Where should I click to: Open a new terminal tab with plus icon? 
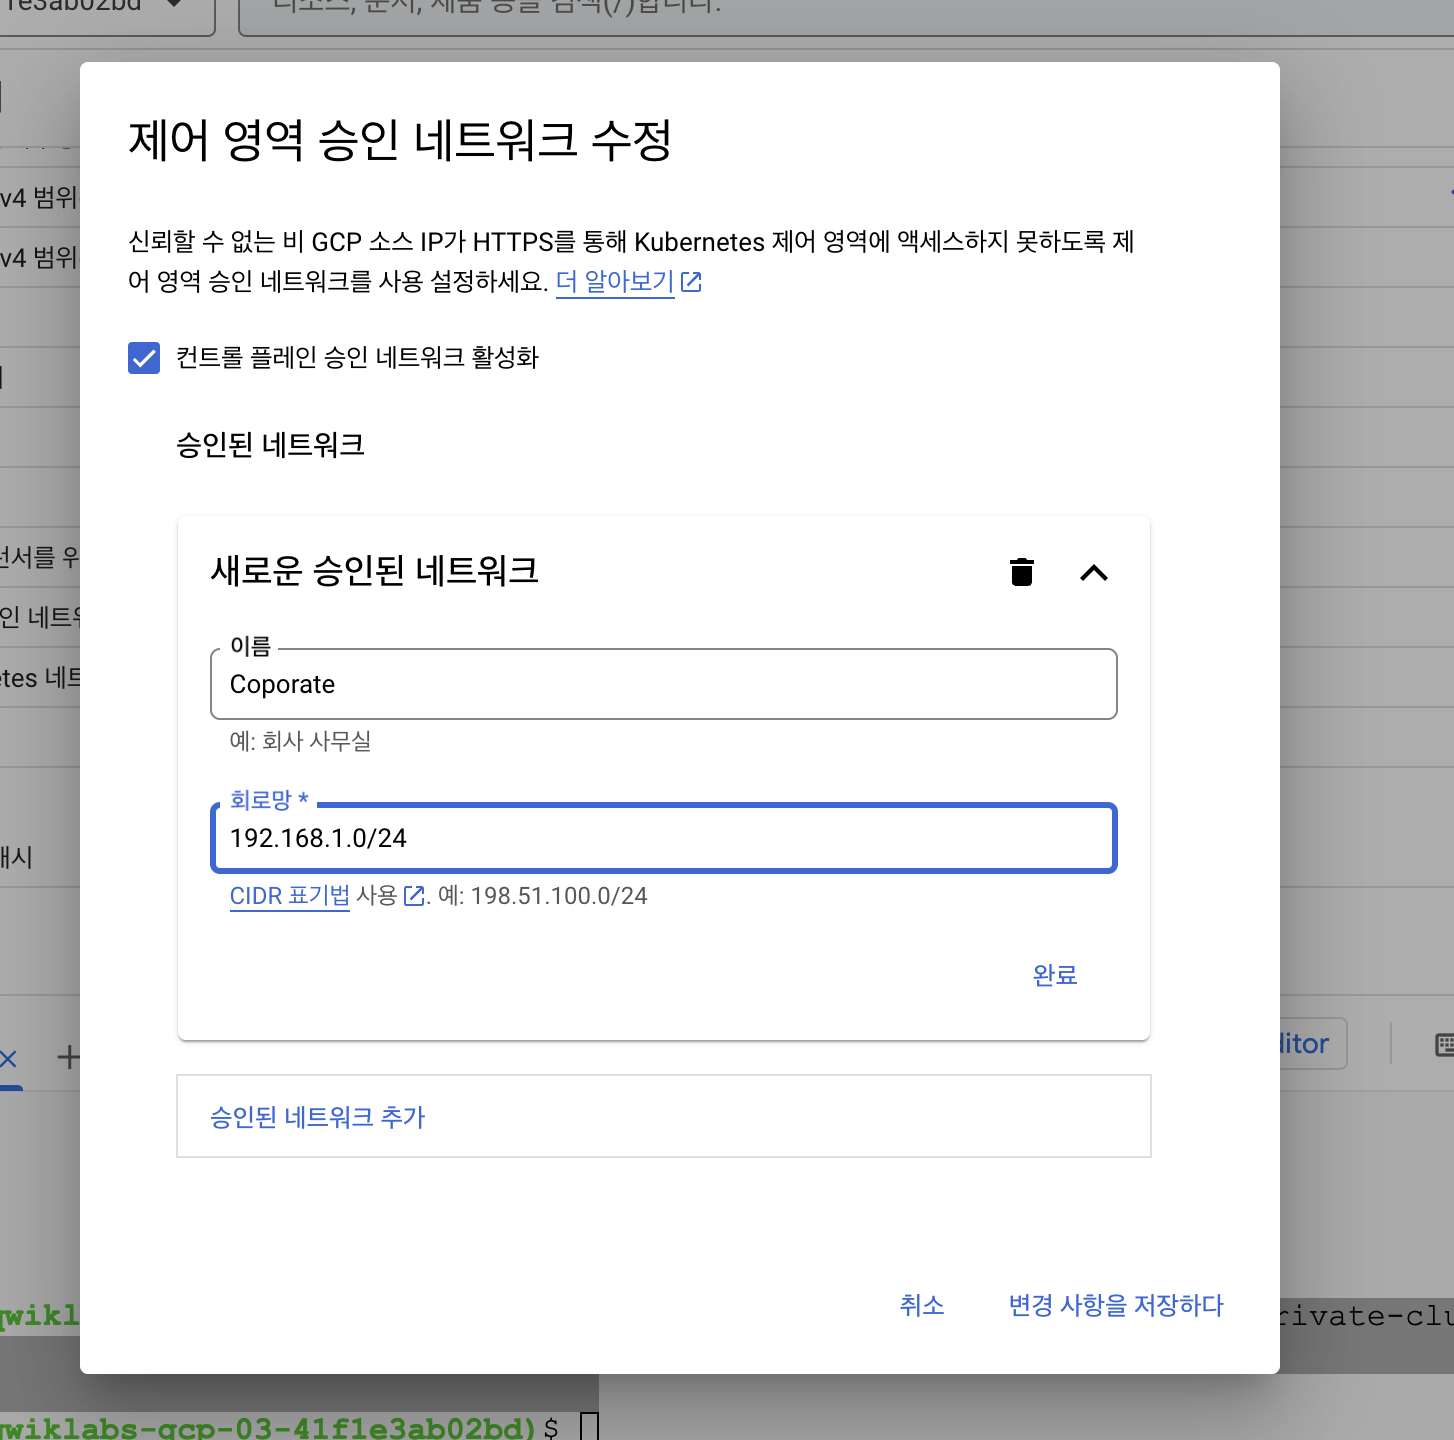[68, 1057]
